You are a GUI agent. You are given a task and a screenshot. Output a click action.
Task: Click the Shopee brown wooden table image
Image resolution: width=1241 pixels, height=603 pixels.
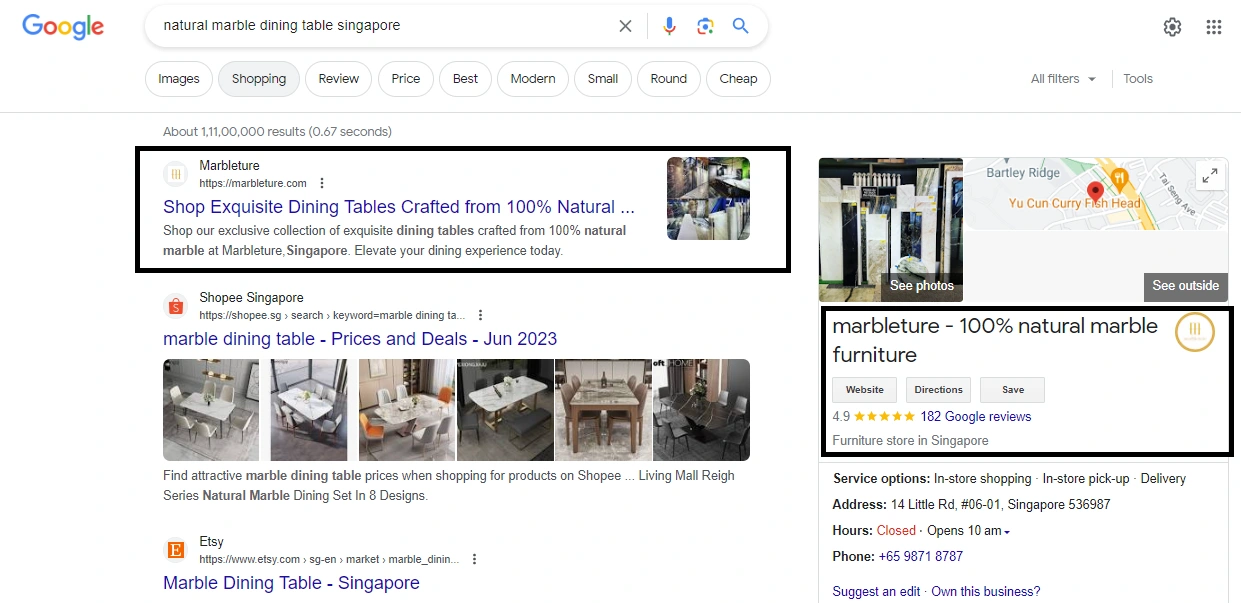click(603, 410)
